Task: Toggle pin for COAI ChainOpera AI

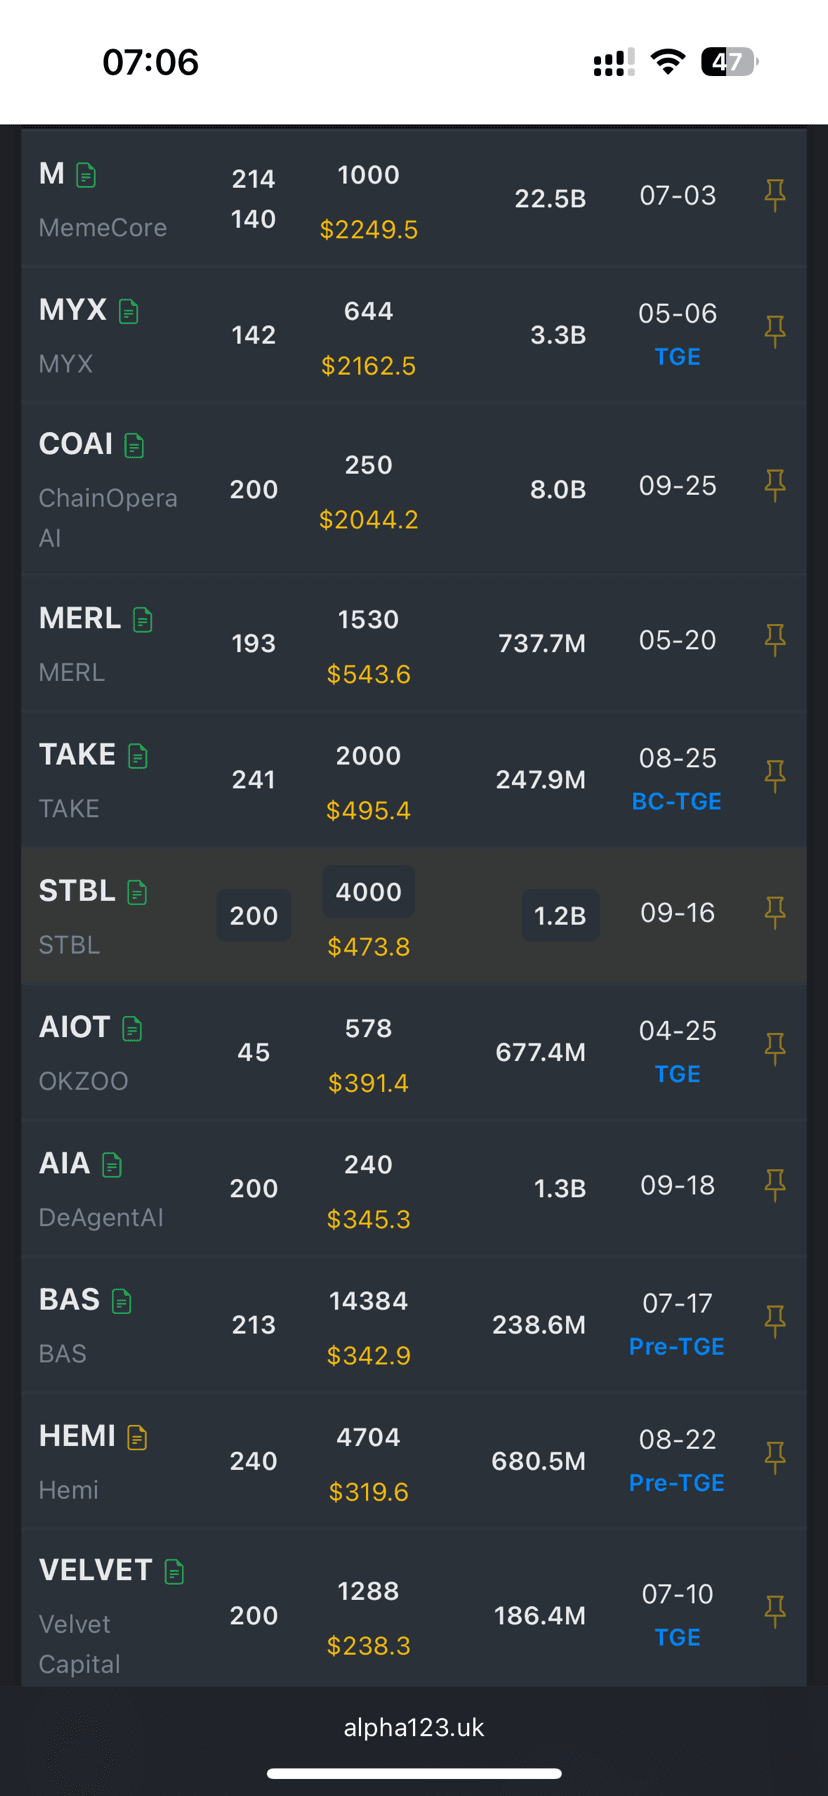Action: [775, 486]
